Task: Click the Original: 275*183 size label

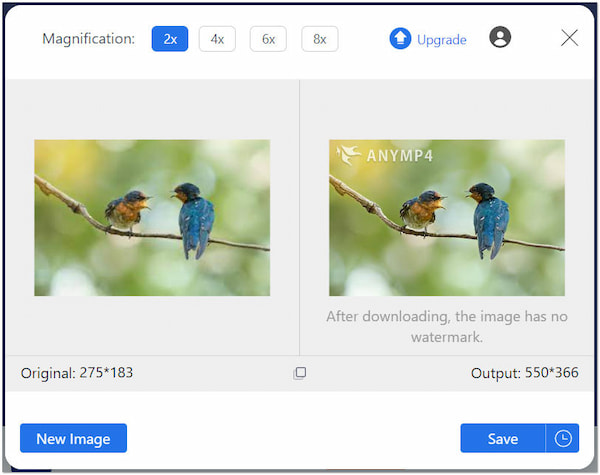Action: pyautogui.click(x=77, y=373)
